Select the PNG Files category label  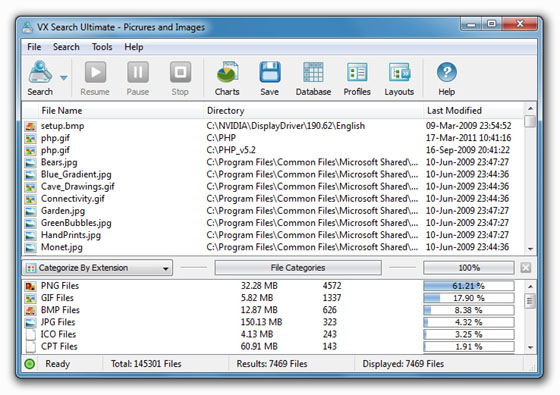point(60,286)
